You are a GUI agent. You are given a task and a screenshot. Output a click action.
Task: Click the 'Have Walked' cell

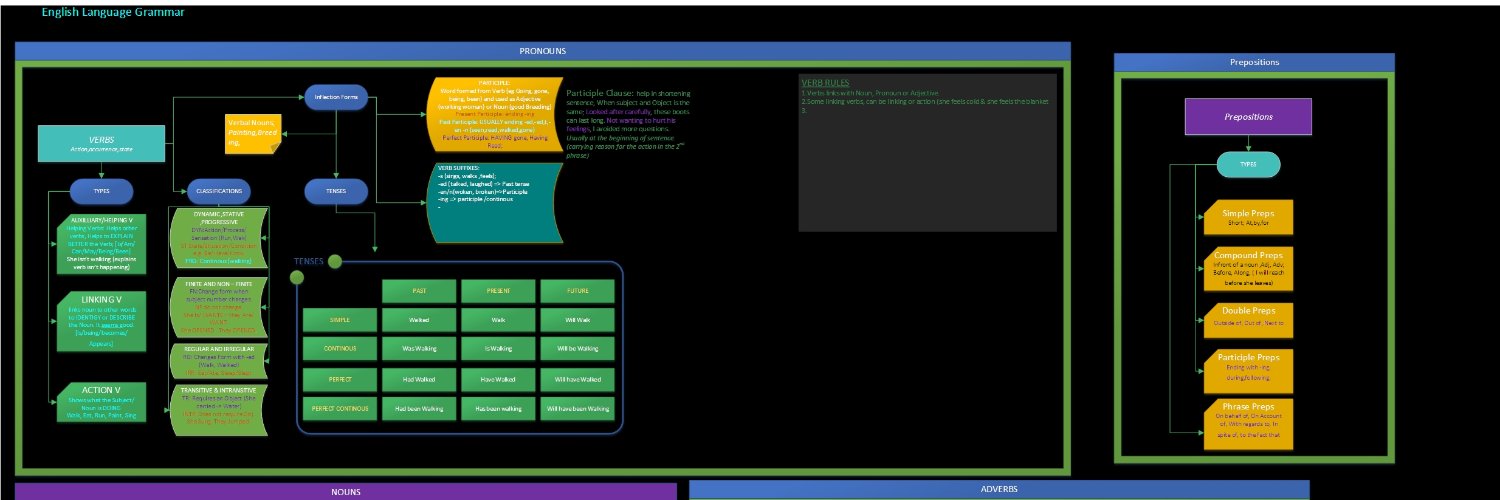497,380
